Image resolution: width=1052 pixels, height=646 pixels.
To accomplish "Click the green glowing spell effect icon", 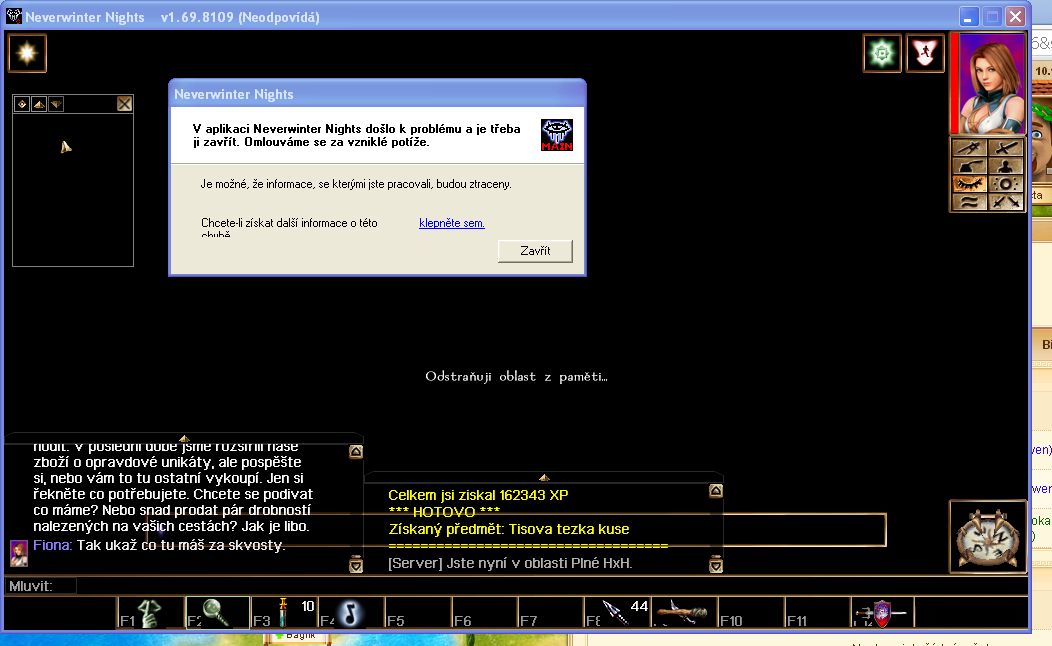I will [x=882, y=53].
